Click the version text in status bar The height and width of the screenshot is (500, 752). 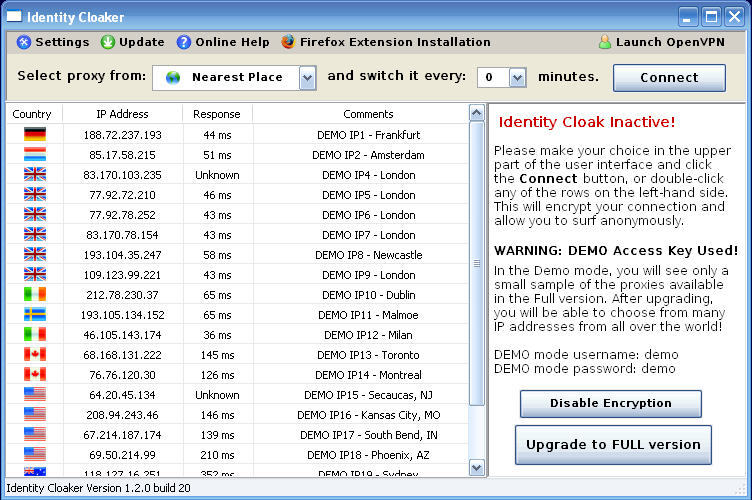click(98, 488)
